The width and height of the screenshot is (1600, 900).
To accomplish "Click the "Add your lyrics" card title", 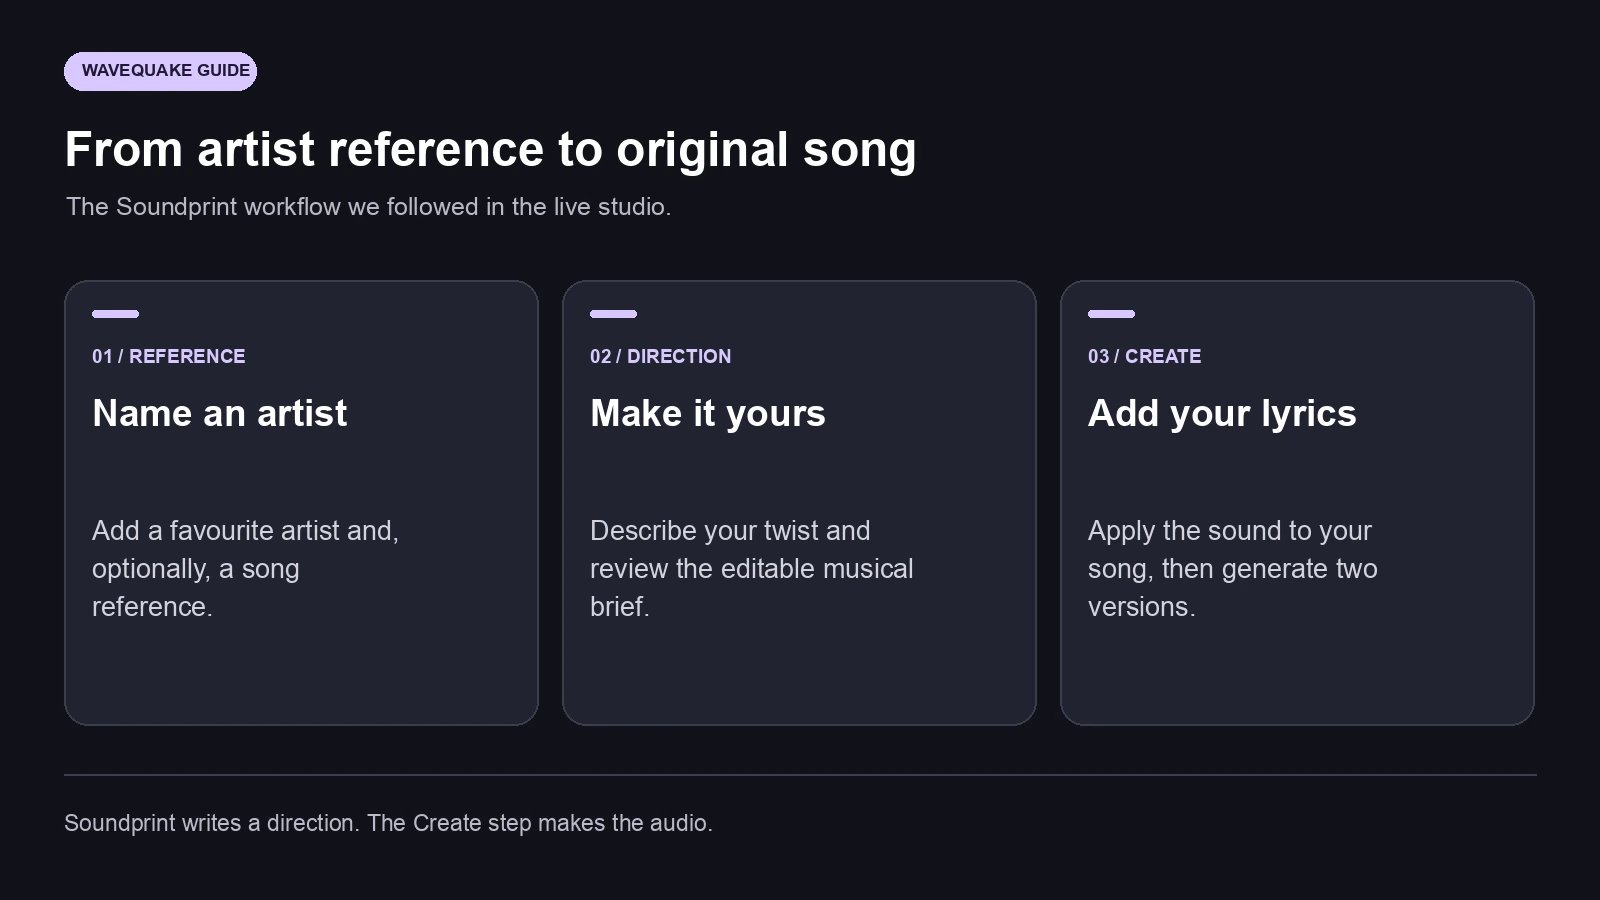I will pyautogui.click(x=1221, y=413).
